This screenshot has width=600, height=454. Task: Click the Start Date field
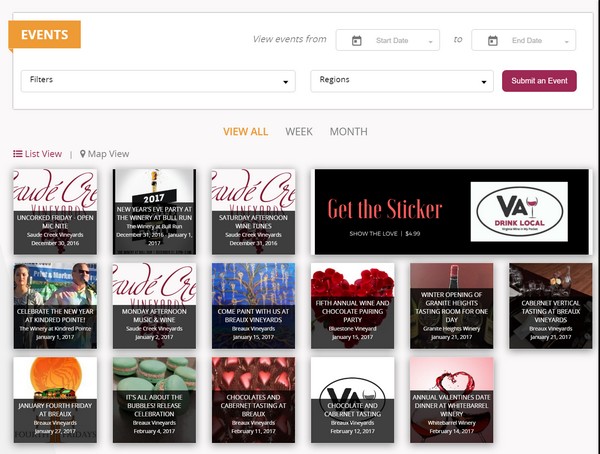(388, 40)
